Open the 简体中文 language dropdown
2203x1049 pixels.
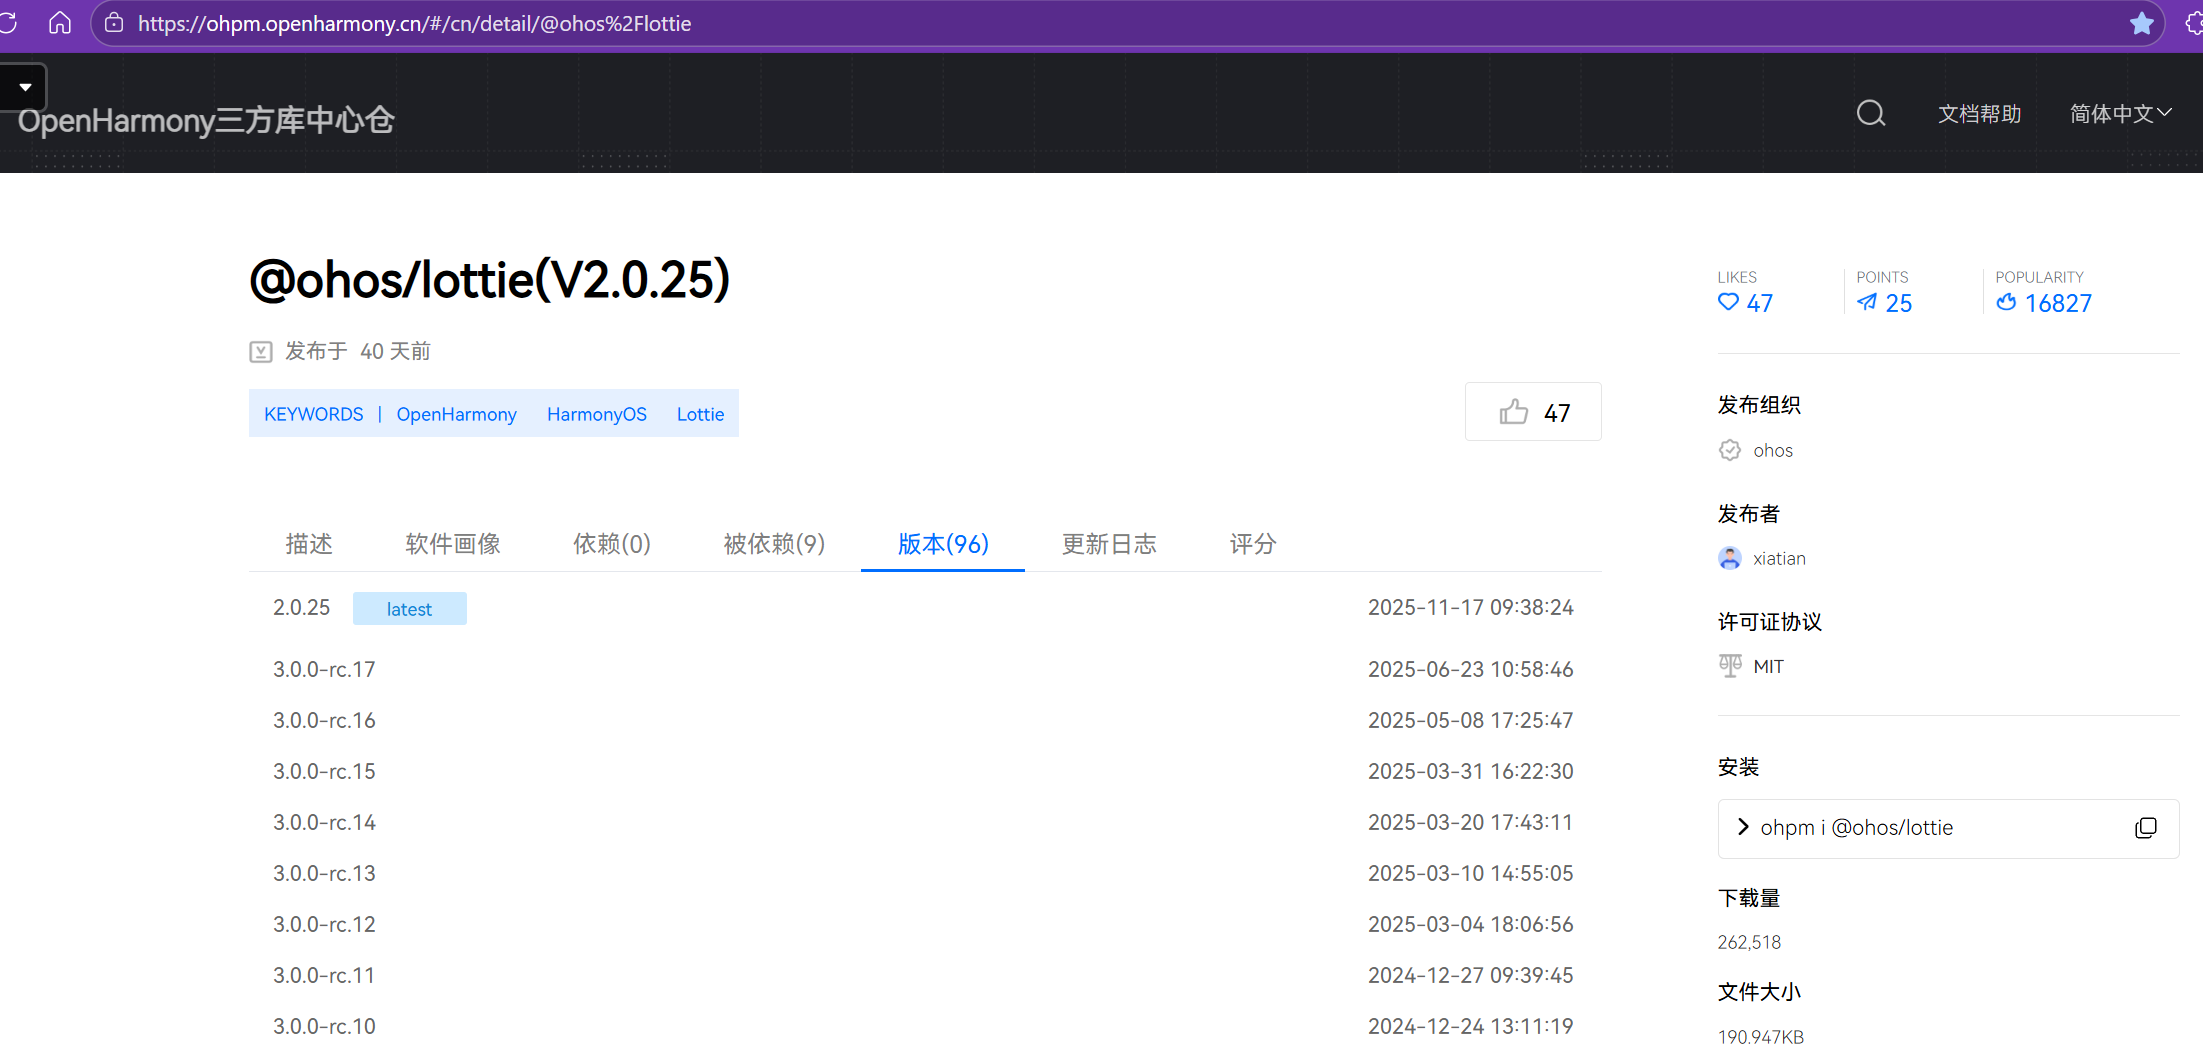click(2119, 114)
